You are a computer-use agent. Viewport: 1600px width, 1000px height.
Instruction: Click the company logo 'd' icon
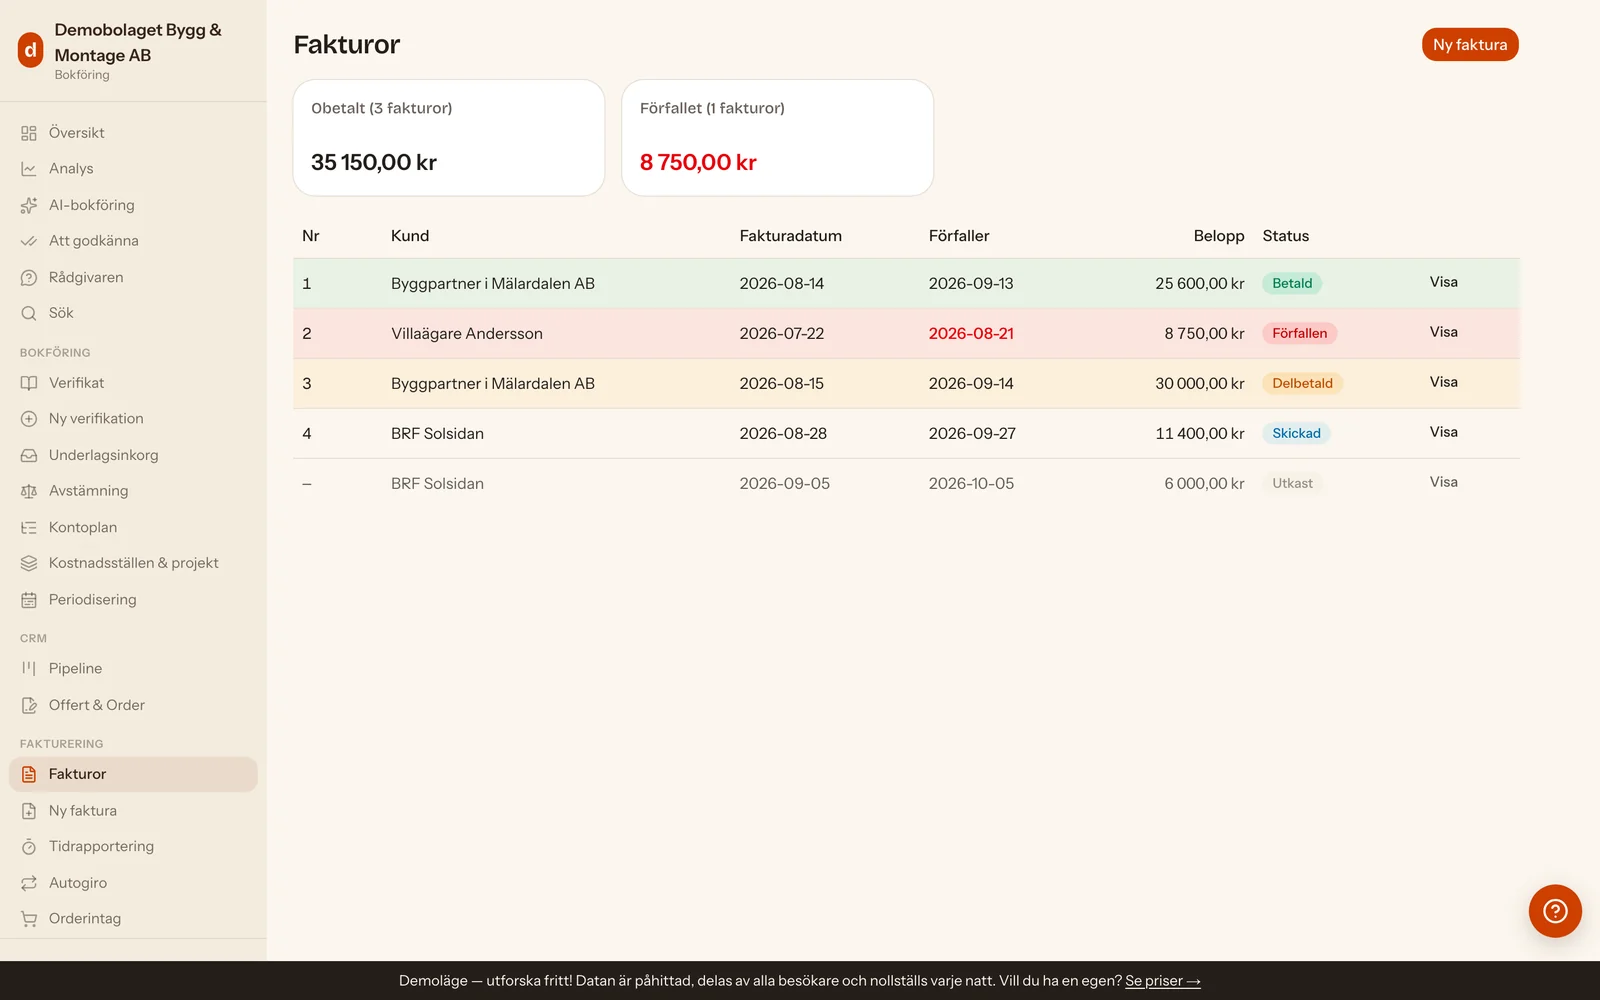click(x=31, y=49)
